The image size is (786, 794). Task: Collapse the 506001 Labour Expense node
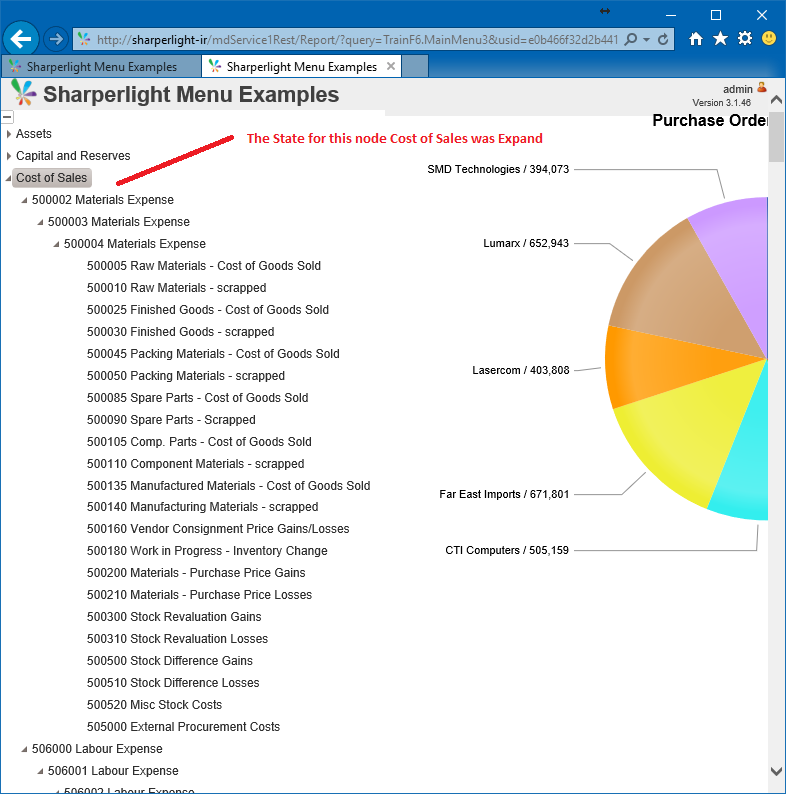pos(40,771)
